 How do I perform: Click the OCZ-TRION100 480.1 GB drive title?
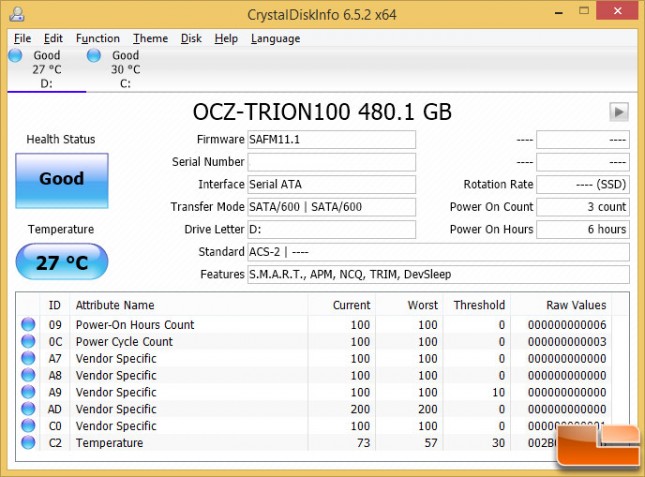pos(322,112)
